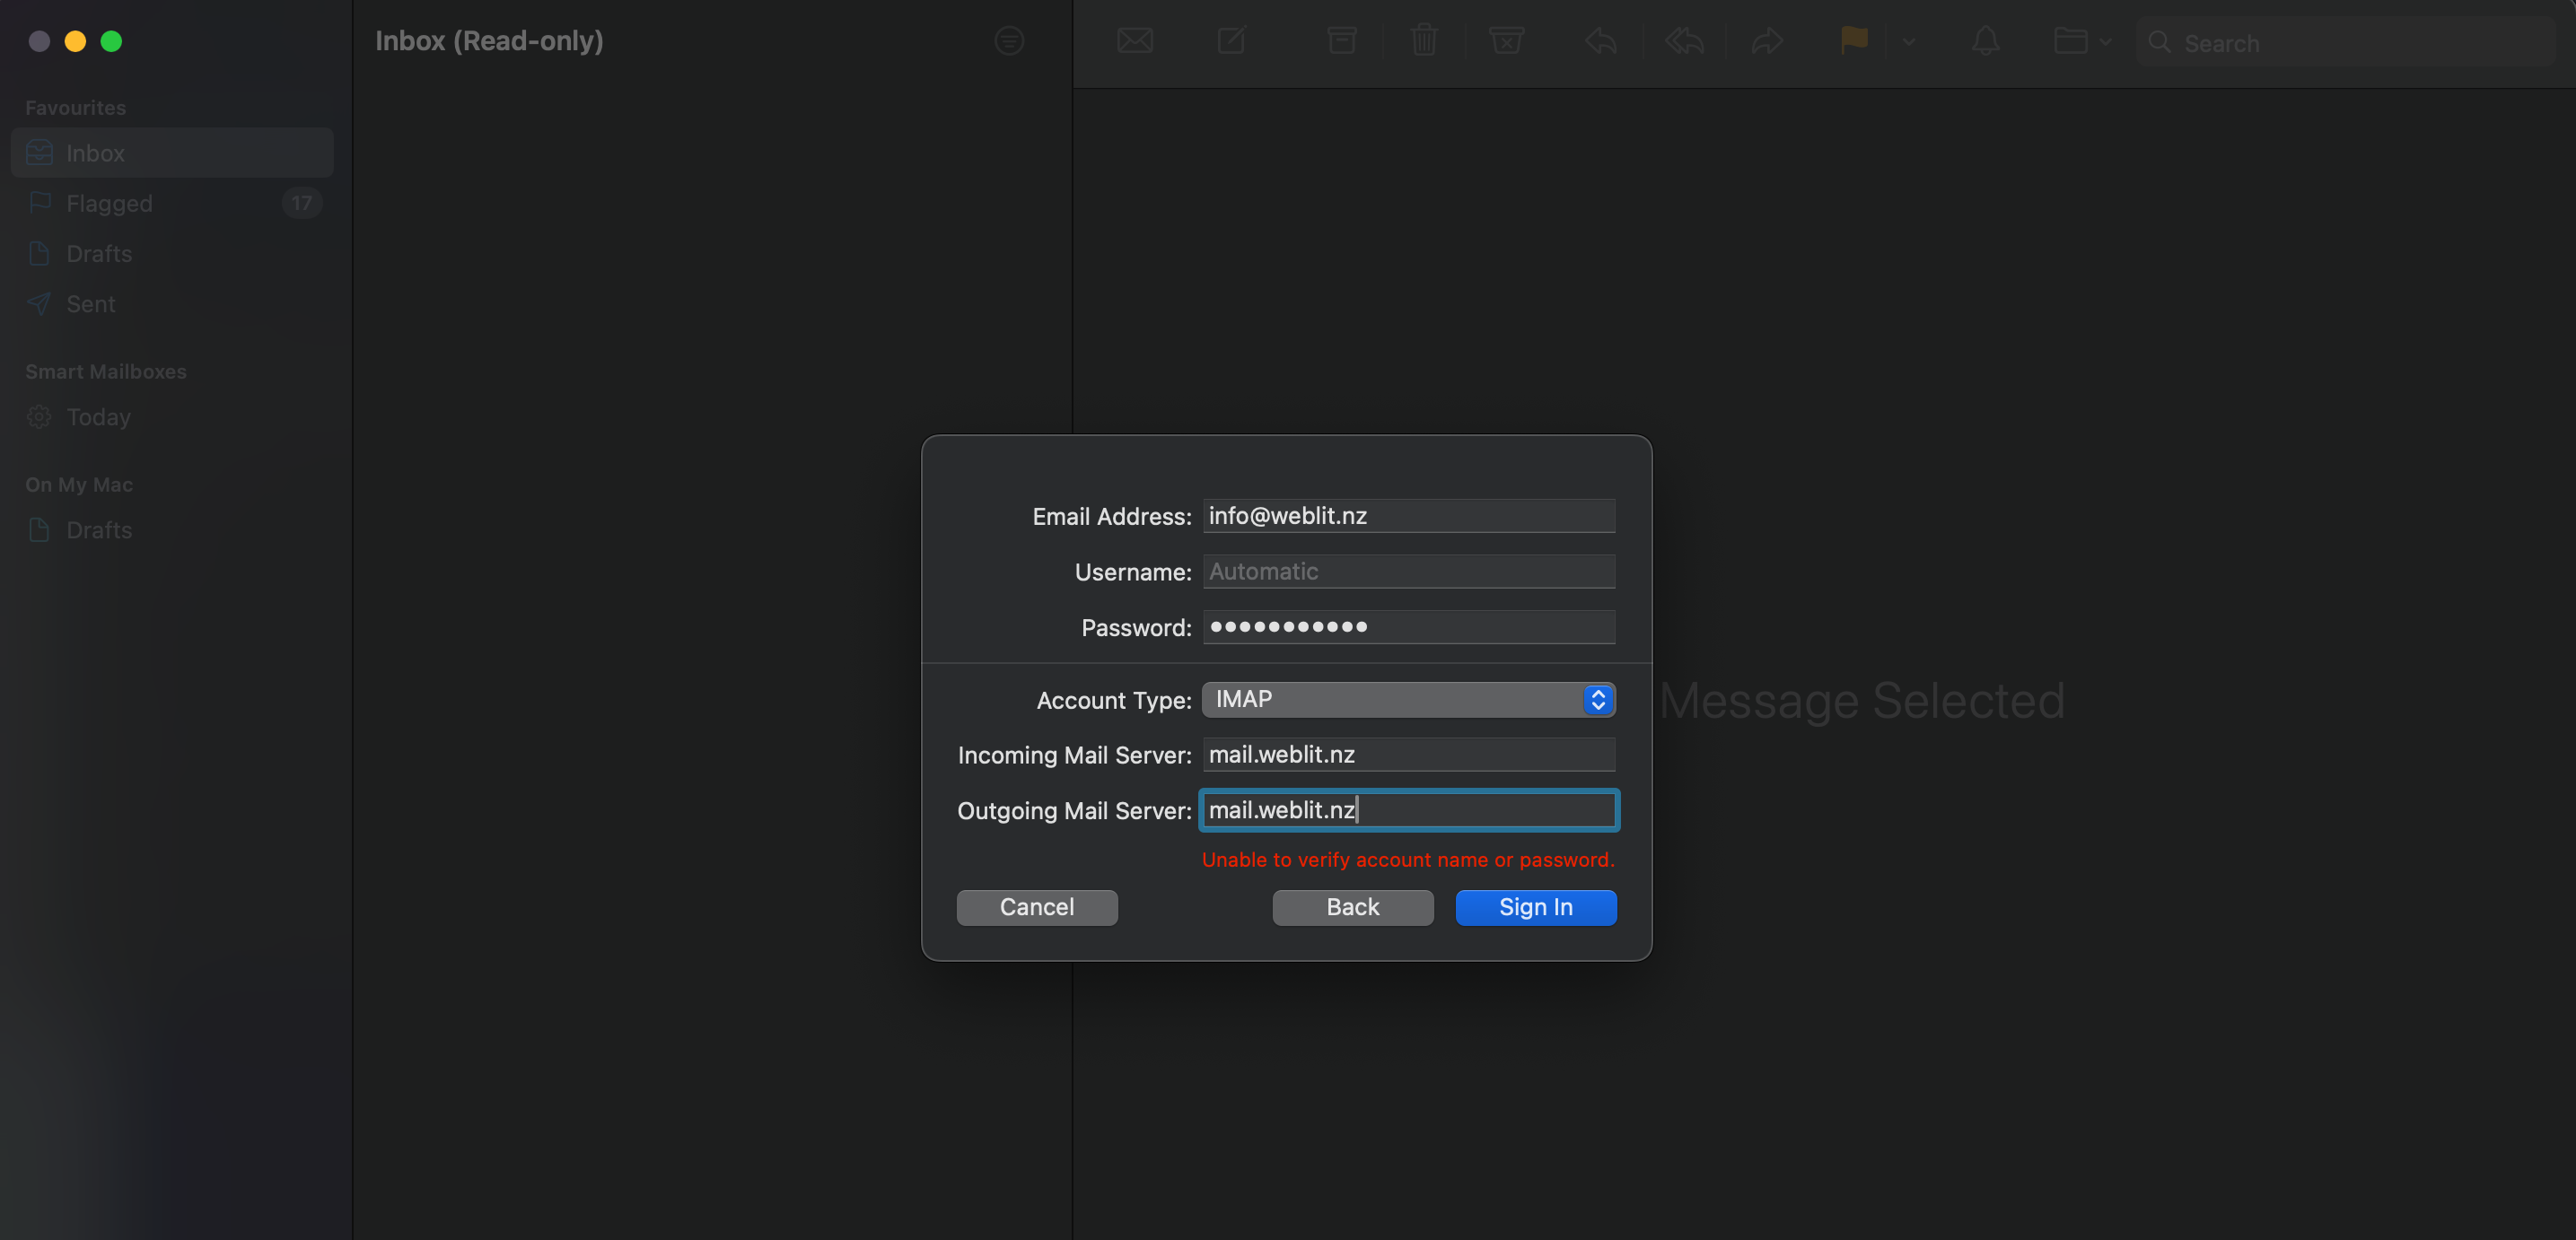2576x1240 pixels.
Task: Click the Back button
Action: pos(1353,907)
